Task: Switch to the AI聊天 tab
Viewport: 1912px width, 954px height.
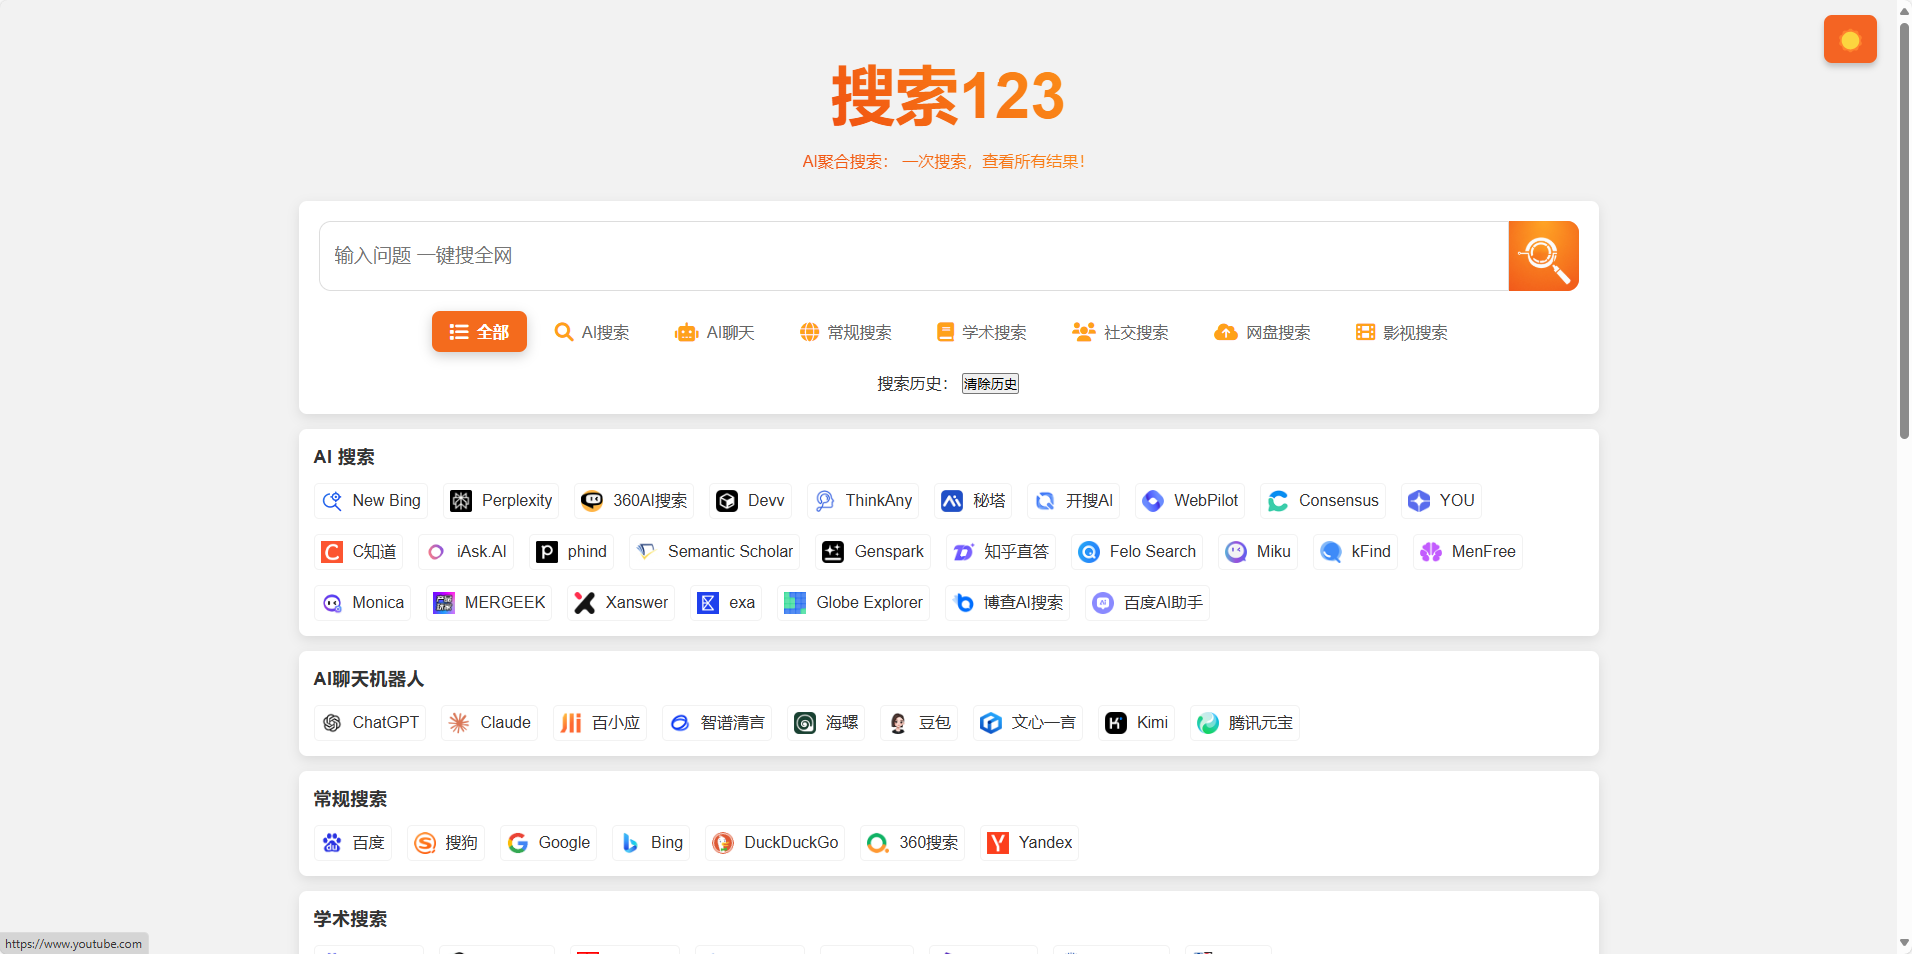Action: point(715,332)
